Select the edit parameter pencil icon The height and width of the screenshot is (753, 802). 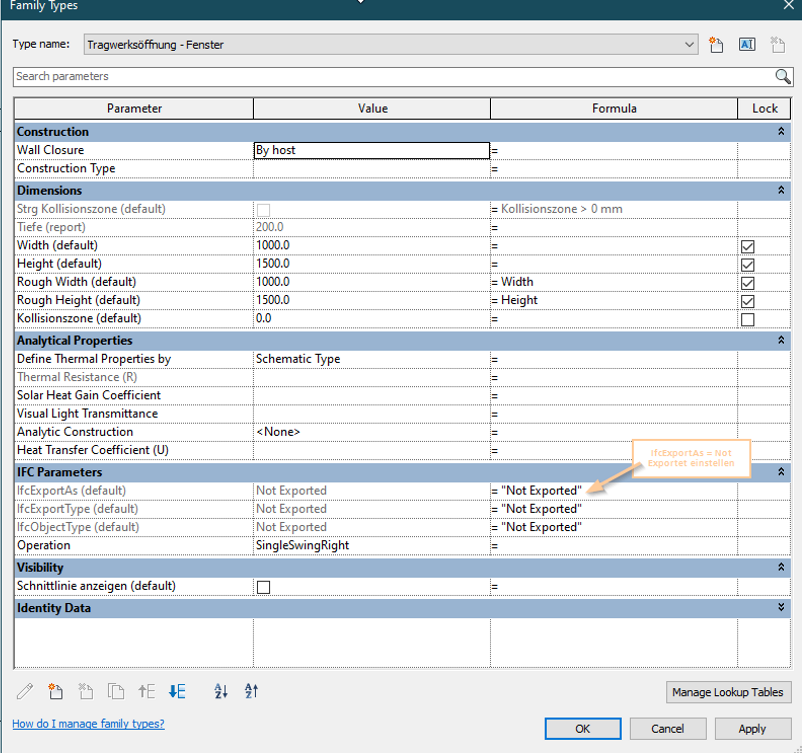pyautogui.click(x=25, y=691)
